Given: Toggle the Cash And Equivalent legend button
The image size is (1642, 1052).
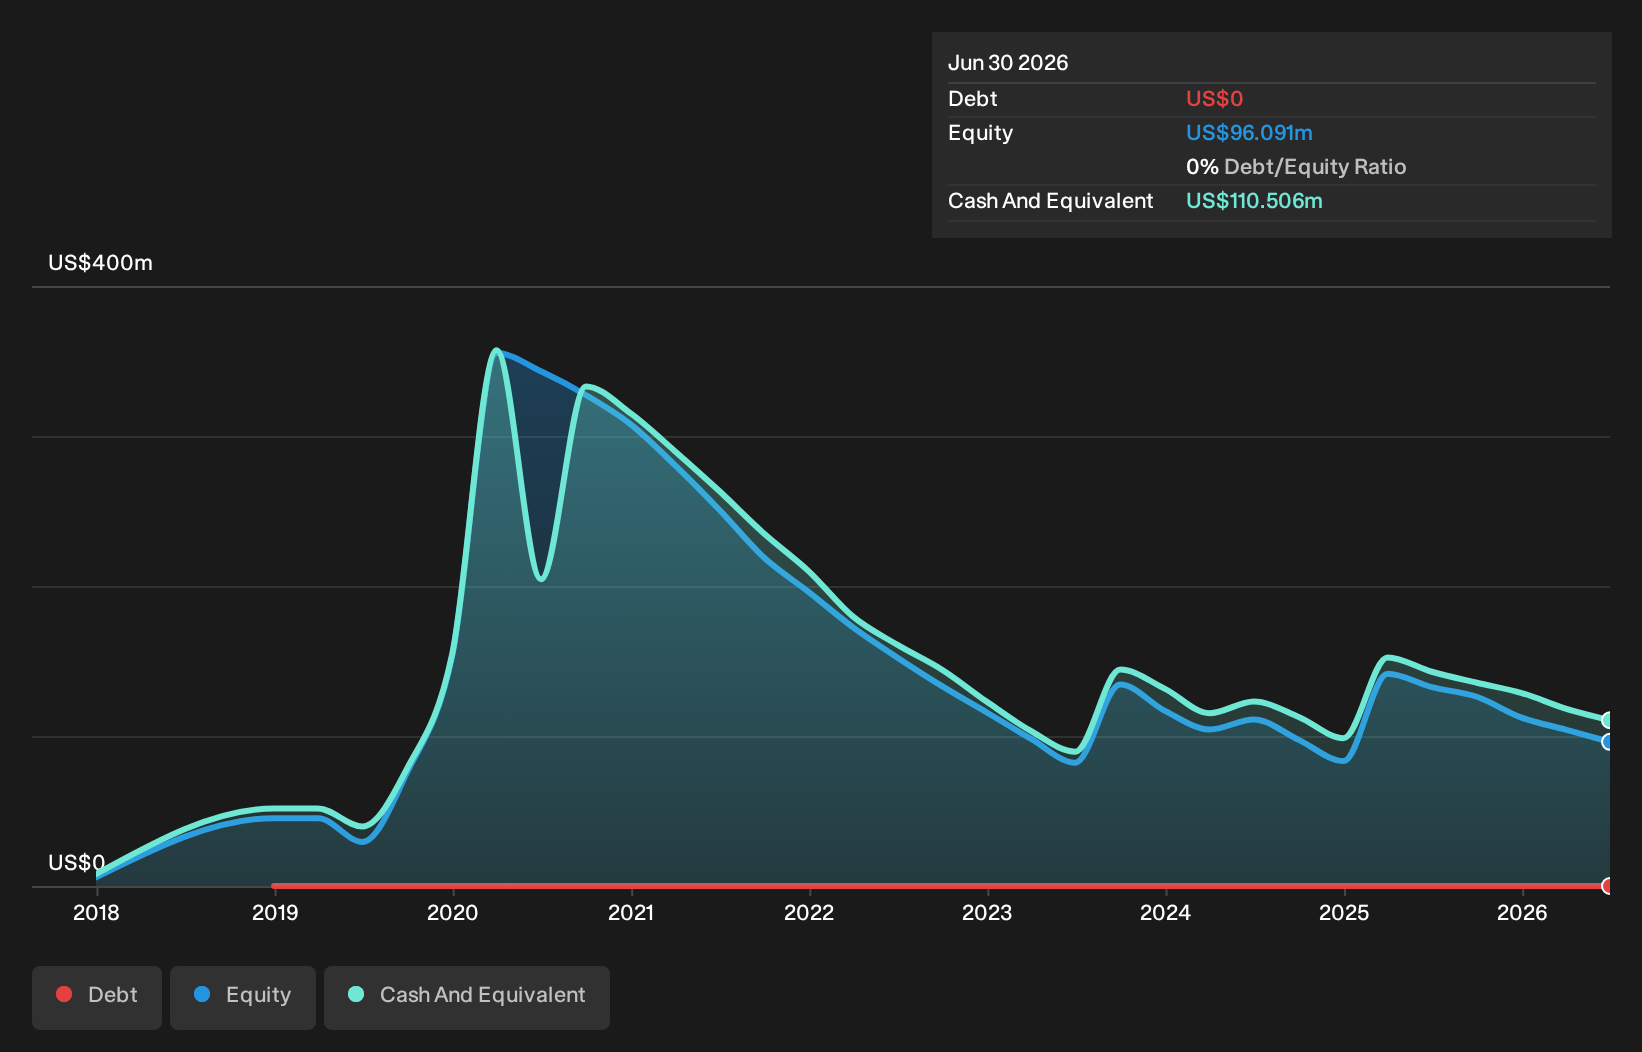Looking at the screenshot, I should pos(467,997).
